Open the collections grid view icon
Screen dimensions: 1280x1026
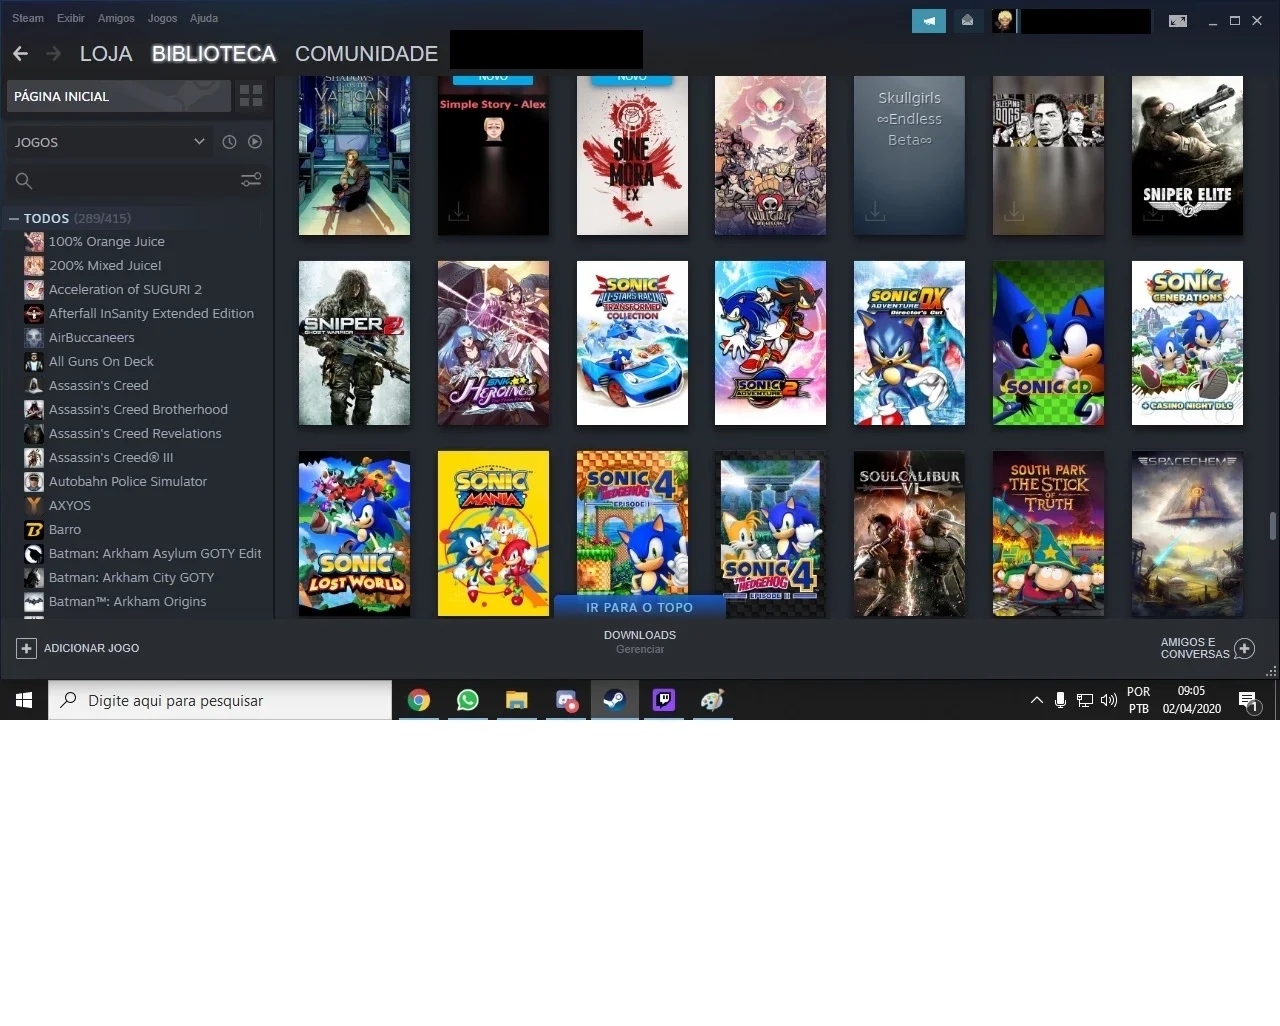point(251,96)
